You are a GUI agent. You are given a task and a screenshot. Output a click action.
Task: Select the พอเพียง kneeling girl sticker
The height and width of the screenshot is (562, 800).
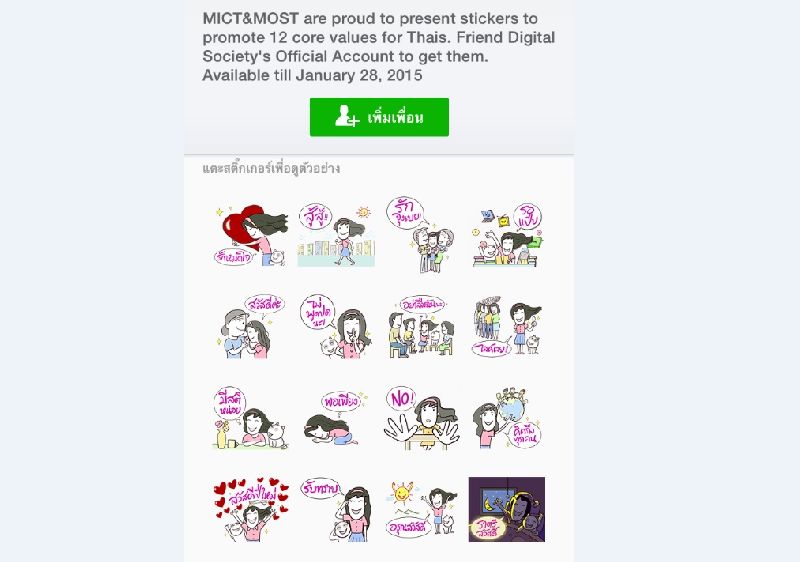click(336, 418)
